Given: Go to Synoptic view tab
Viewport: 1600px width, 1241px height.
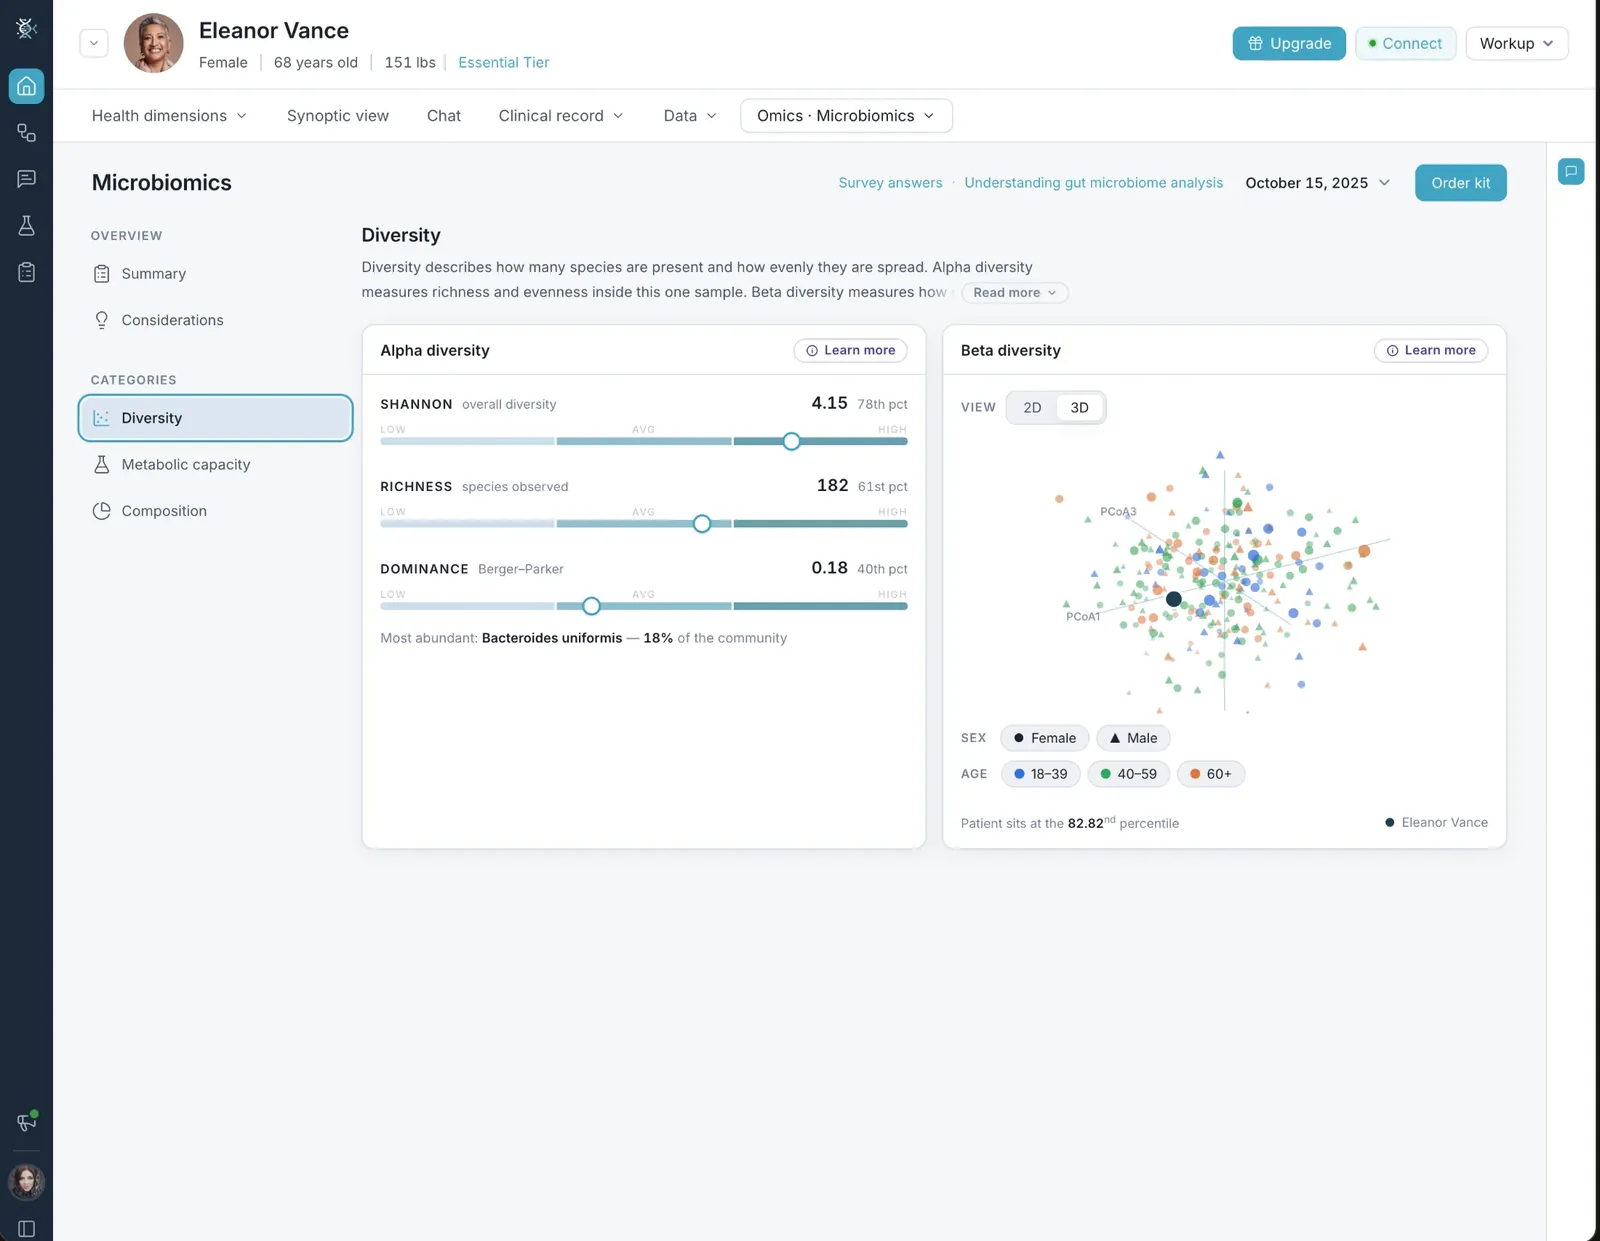Looking at the screenshot, I should click(x=338, y=116).
